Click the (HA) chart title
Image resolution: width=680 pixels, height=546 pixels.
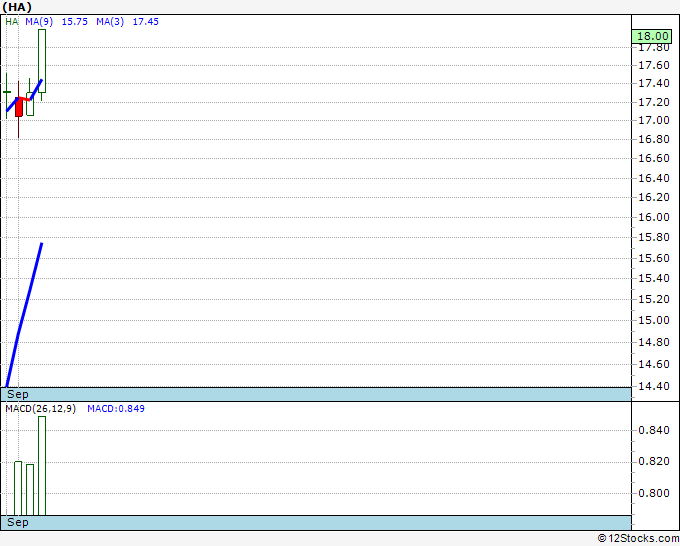pos(17,7)
